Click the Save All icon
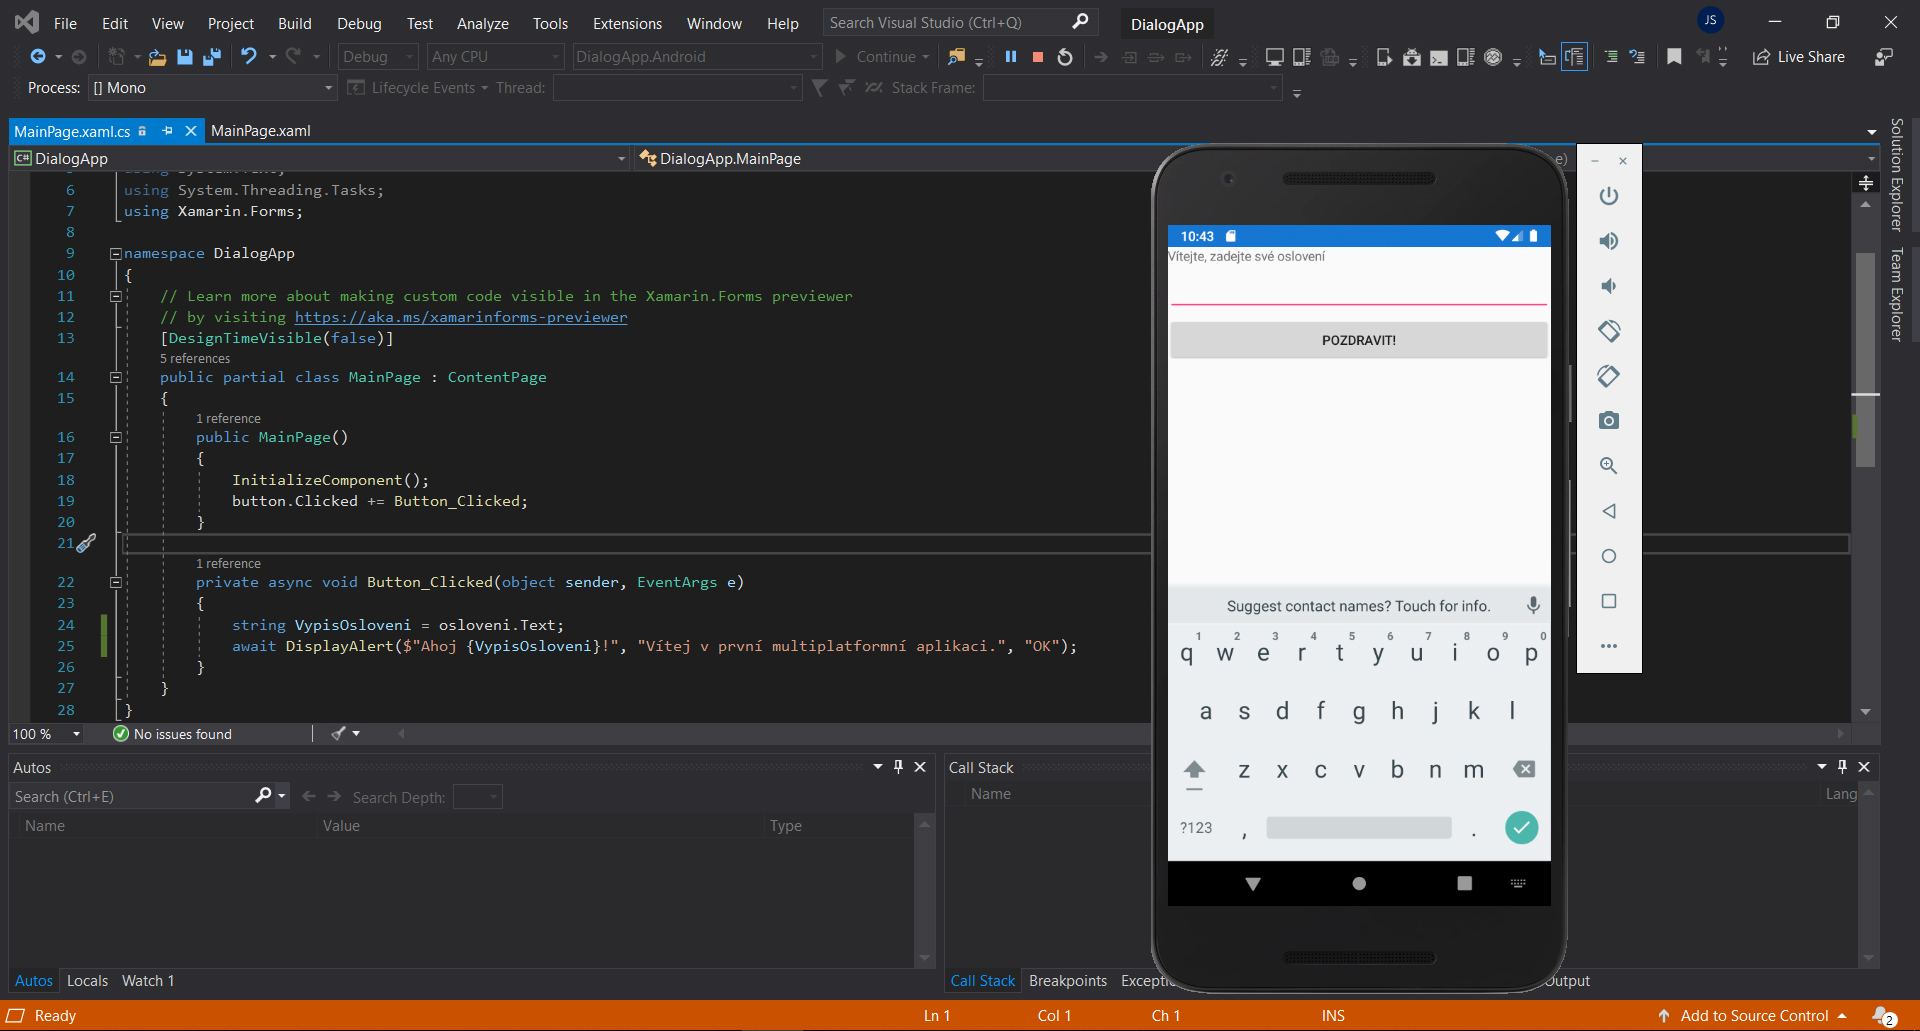This screenshot has height=1031, width=1920. 211,57
